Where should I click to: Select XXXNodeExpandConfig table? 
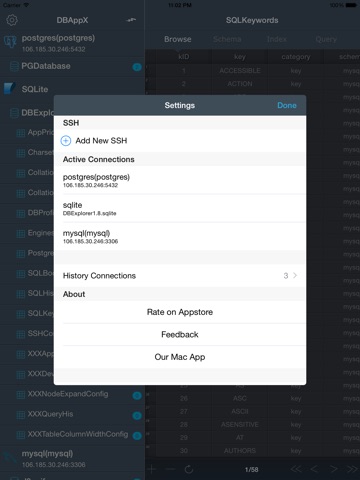[72, 394]
